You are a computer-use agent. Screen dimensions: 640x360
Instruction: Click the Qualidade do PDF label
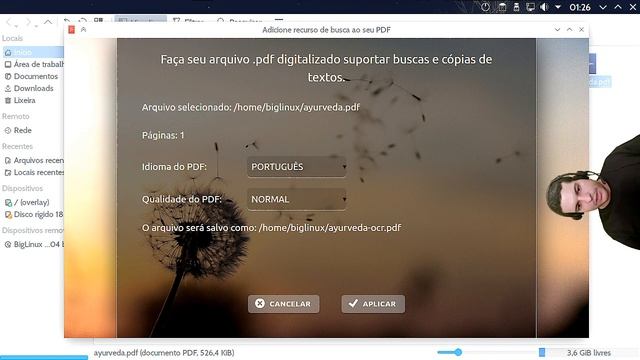(x=182, y=199)
